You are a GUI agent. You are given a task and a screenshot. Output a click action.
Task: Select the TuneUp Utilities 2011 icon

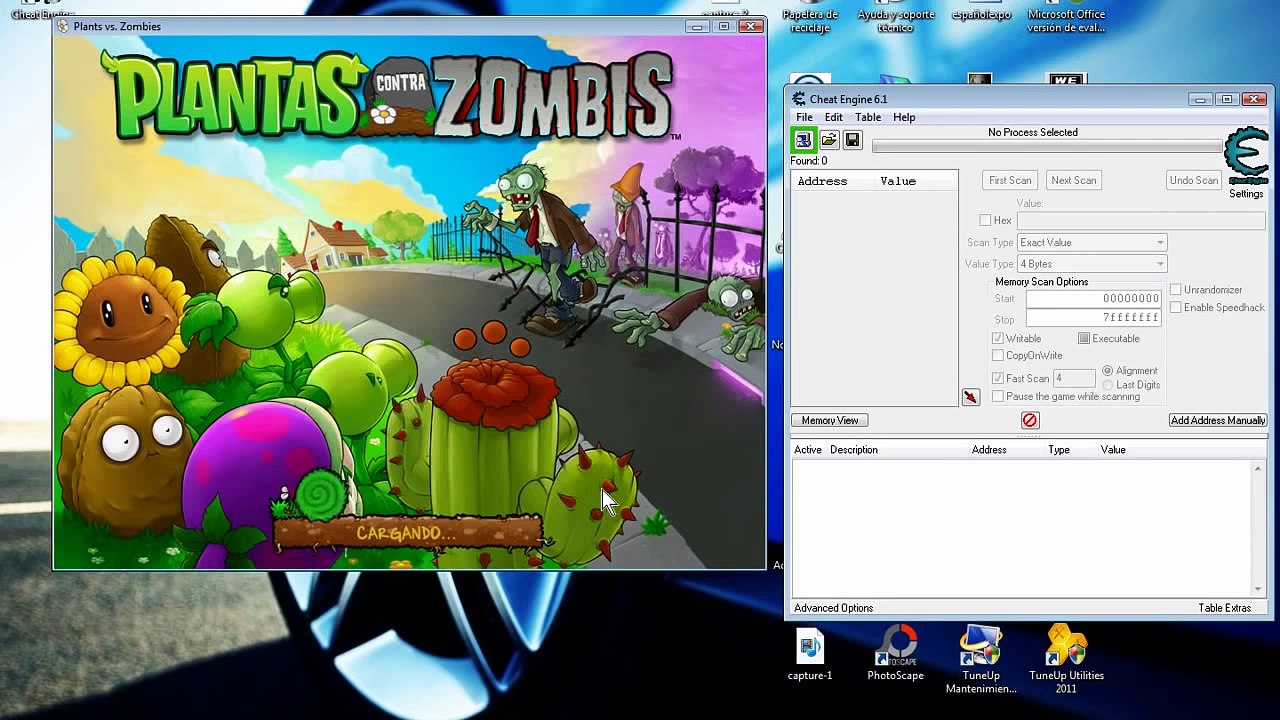coord(1066,660)
